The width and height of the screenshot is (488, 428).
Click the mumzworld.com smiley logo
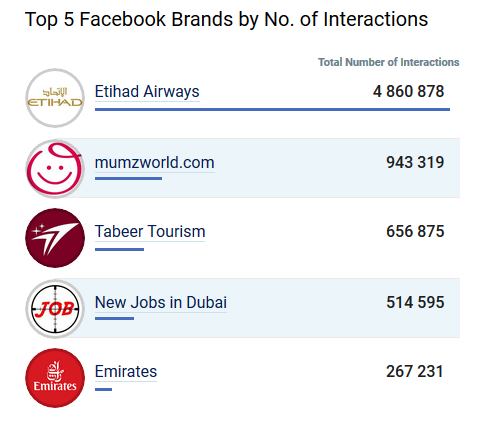tap(55, 169)
